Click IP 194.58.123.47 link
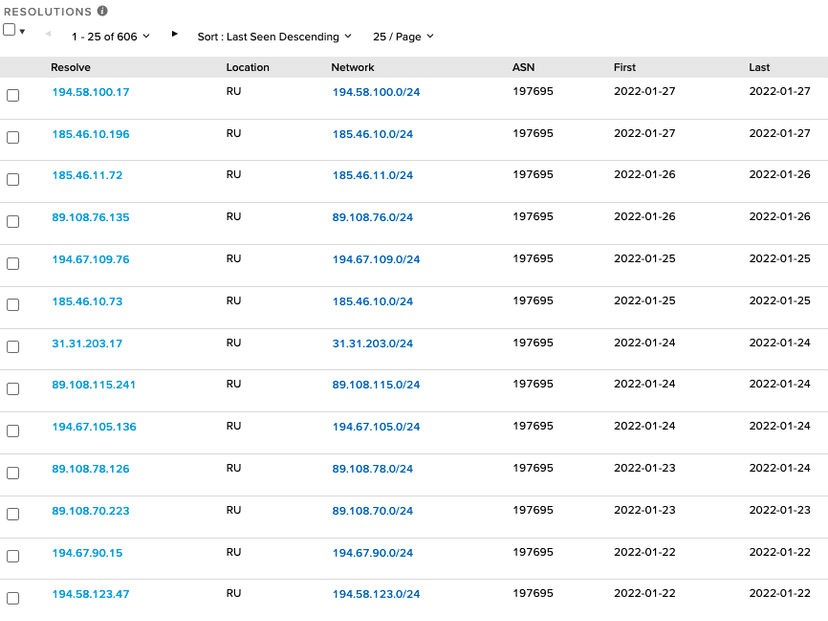 pyautogui.click(x=90, y=594)
